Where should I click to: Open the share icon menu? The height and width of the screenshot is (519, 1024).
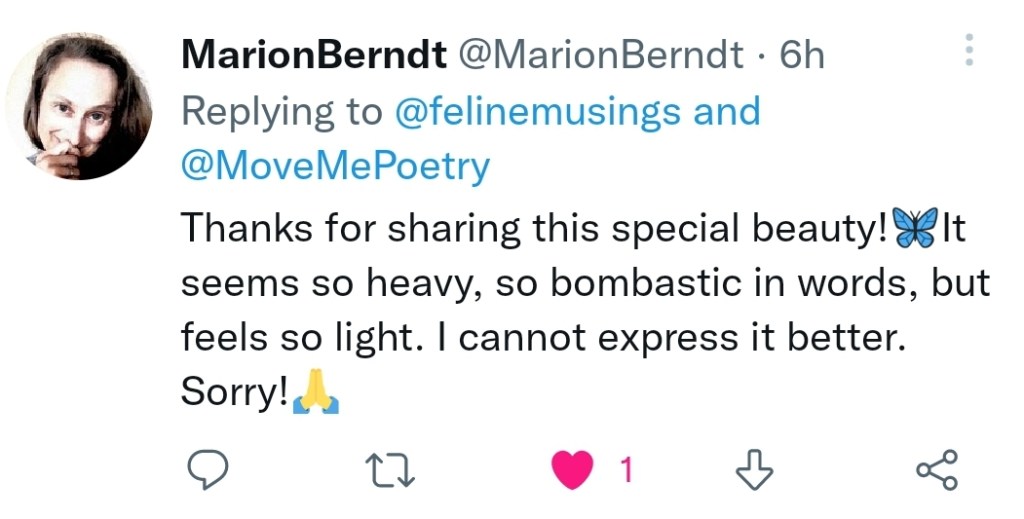937,469
